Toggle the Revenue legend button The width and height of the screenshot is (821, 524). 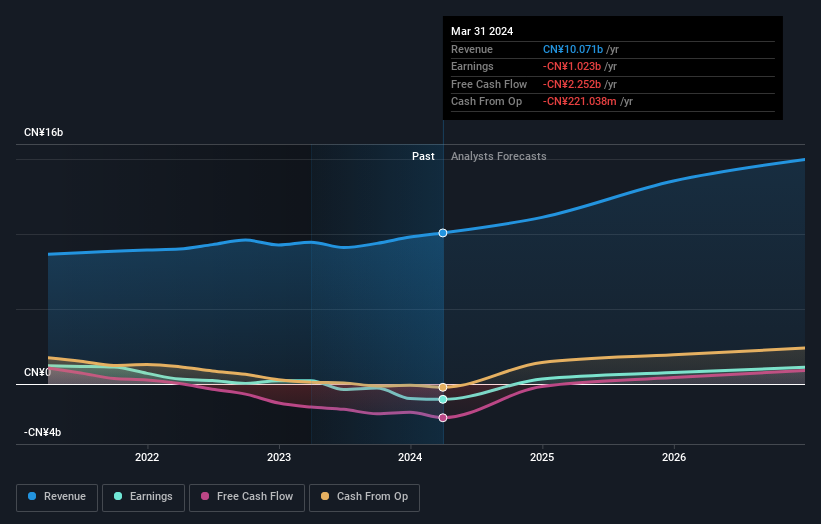[57, 497]
